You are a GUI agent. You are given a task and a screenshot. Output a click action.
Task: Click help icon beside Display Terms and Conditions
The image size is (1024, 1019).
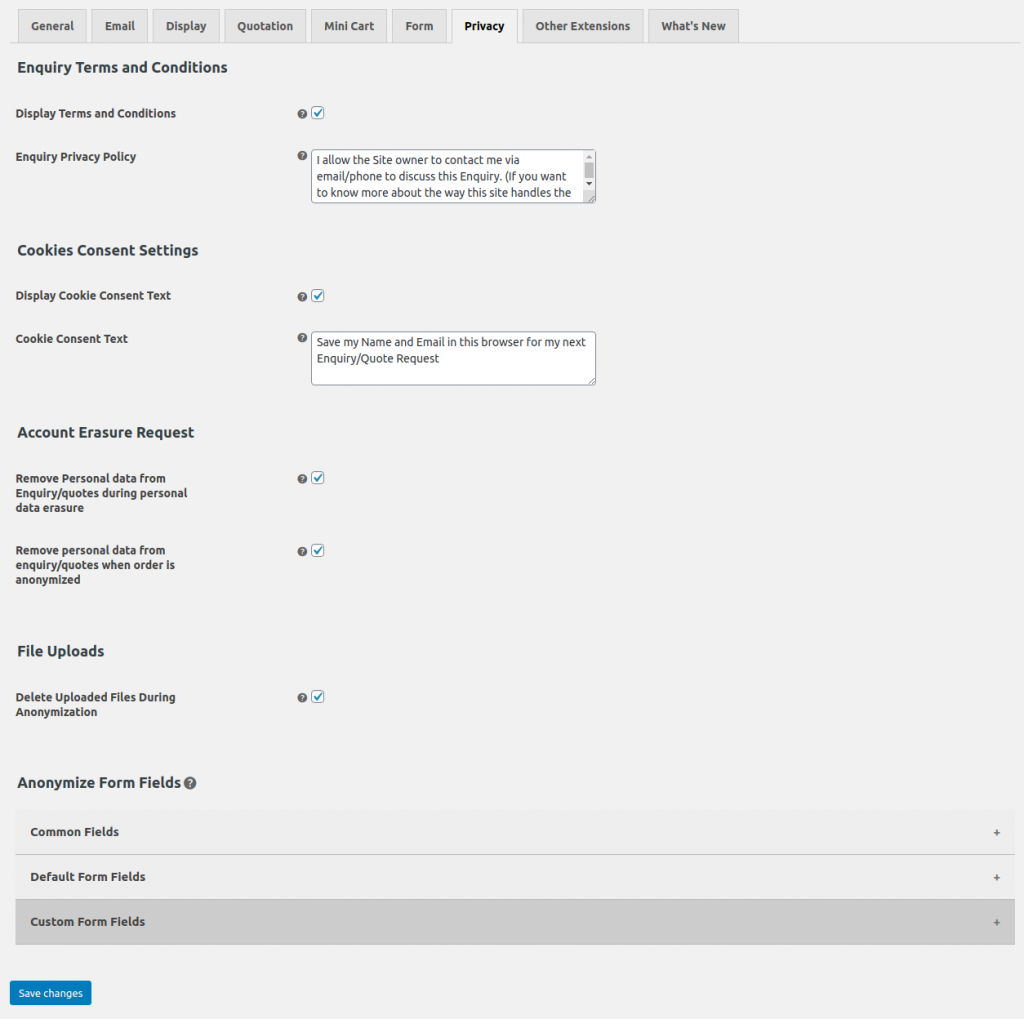tap(302, 114)
